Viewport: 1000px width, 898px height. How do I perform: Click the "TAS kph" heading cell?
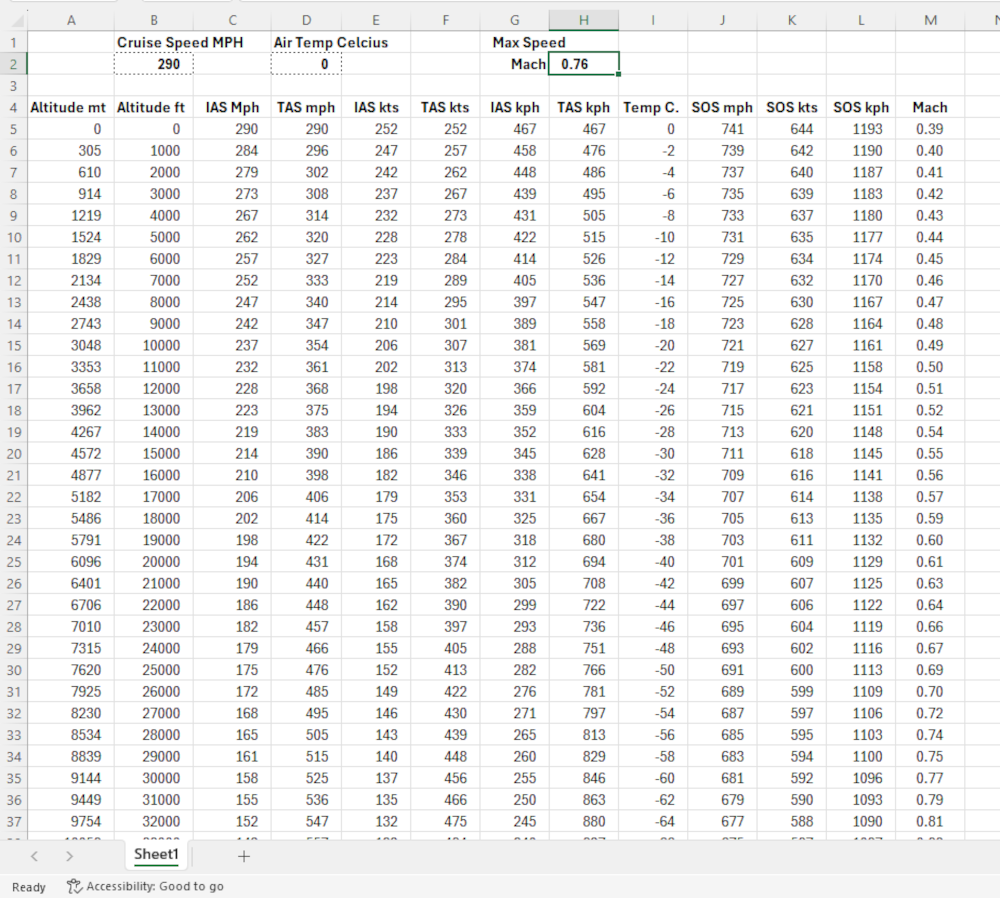[x=584, y=108]
